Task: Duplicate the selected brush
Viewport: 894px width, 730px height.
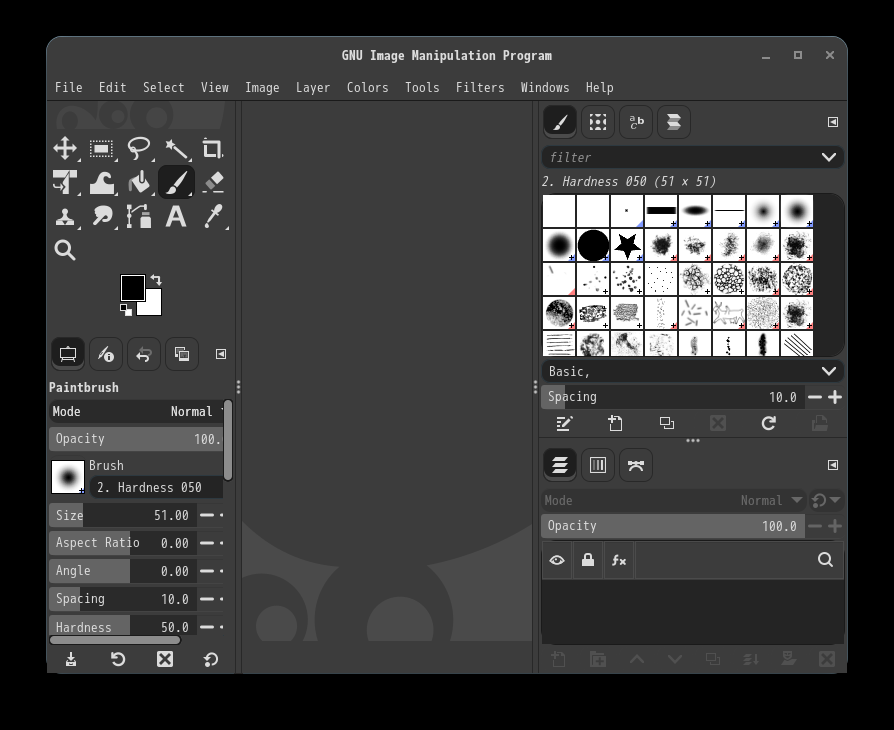Action: point(667,423)
